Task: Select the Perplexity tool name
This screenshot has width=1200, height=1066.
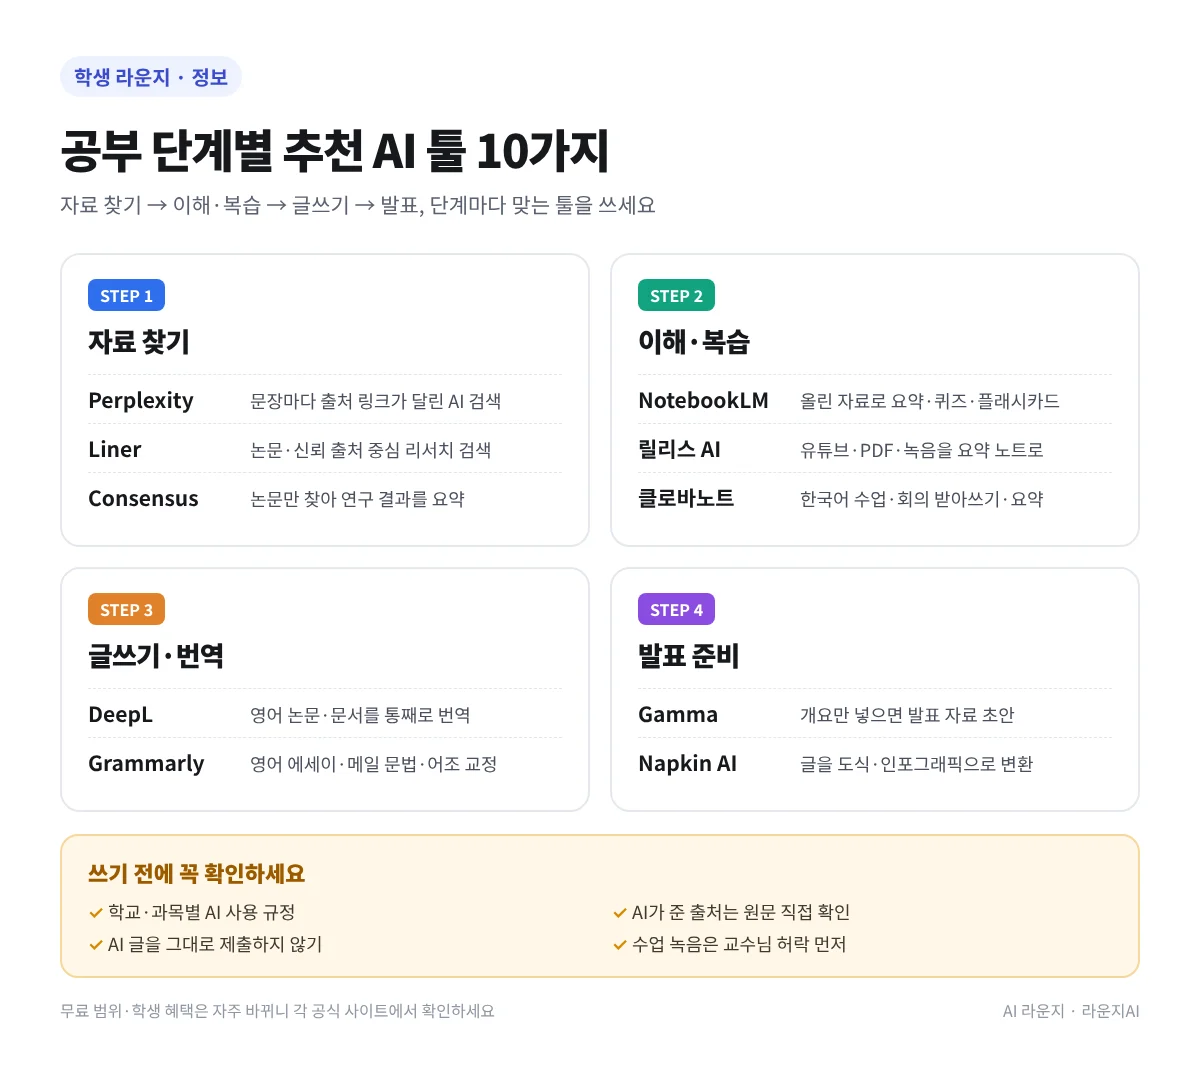Action: (141, 400)
